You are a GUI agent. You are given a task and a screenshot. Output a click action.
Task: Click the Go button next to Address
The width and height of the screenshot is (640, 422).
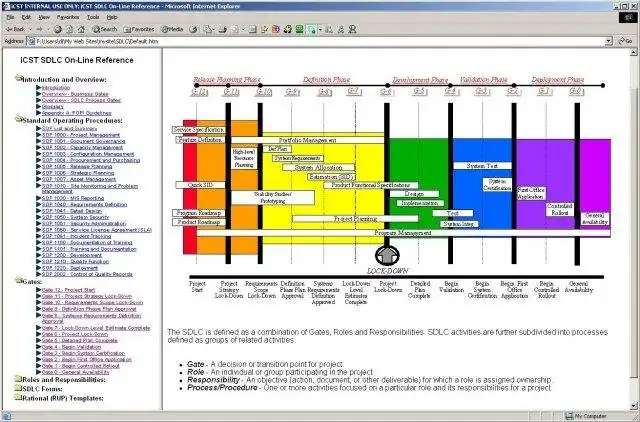click(x=625, y=41)
